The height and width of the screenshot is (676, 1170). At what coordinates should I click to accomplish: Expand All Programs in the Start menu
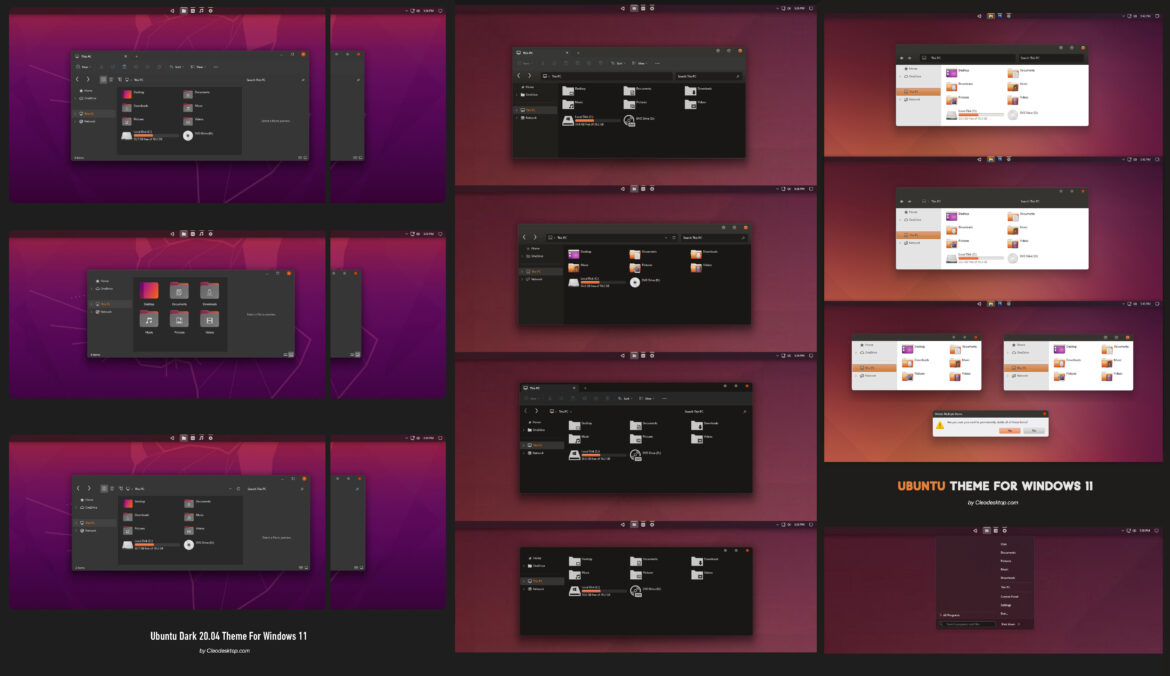point(949,615)
